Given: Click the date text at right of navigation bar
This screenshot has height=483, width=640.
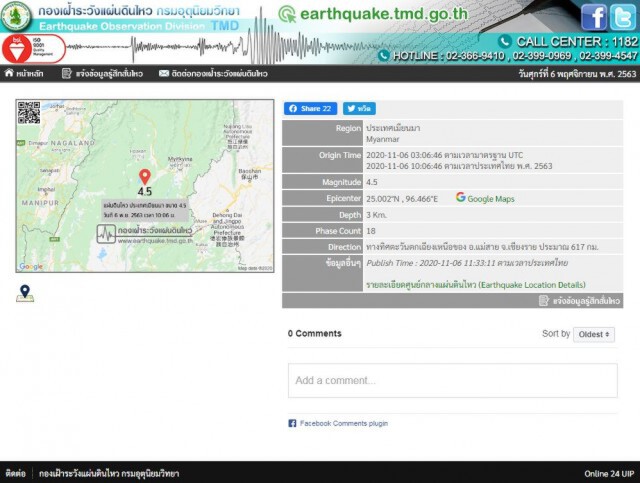Looking at the screenshot, I should point(577,74).
